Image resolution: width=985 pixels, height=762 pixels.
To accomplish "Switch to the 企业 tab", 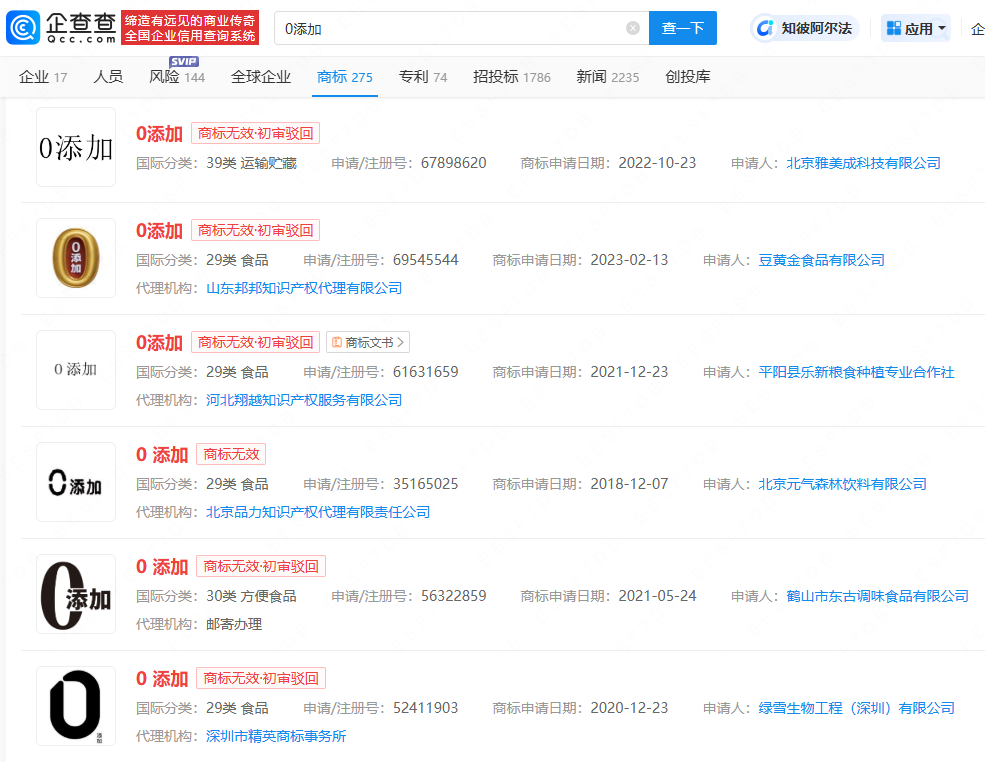I will (43, 77).
